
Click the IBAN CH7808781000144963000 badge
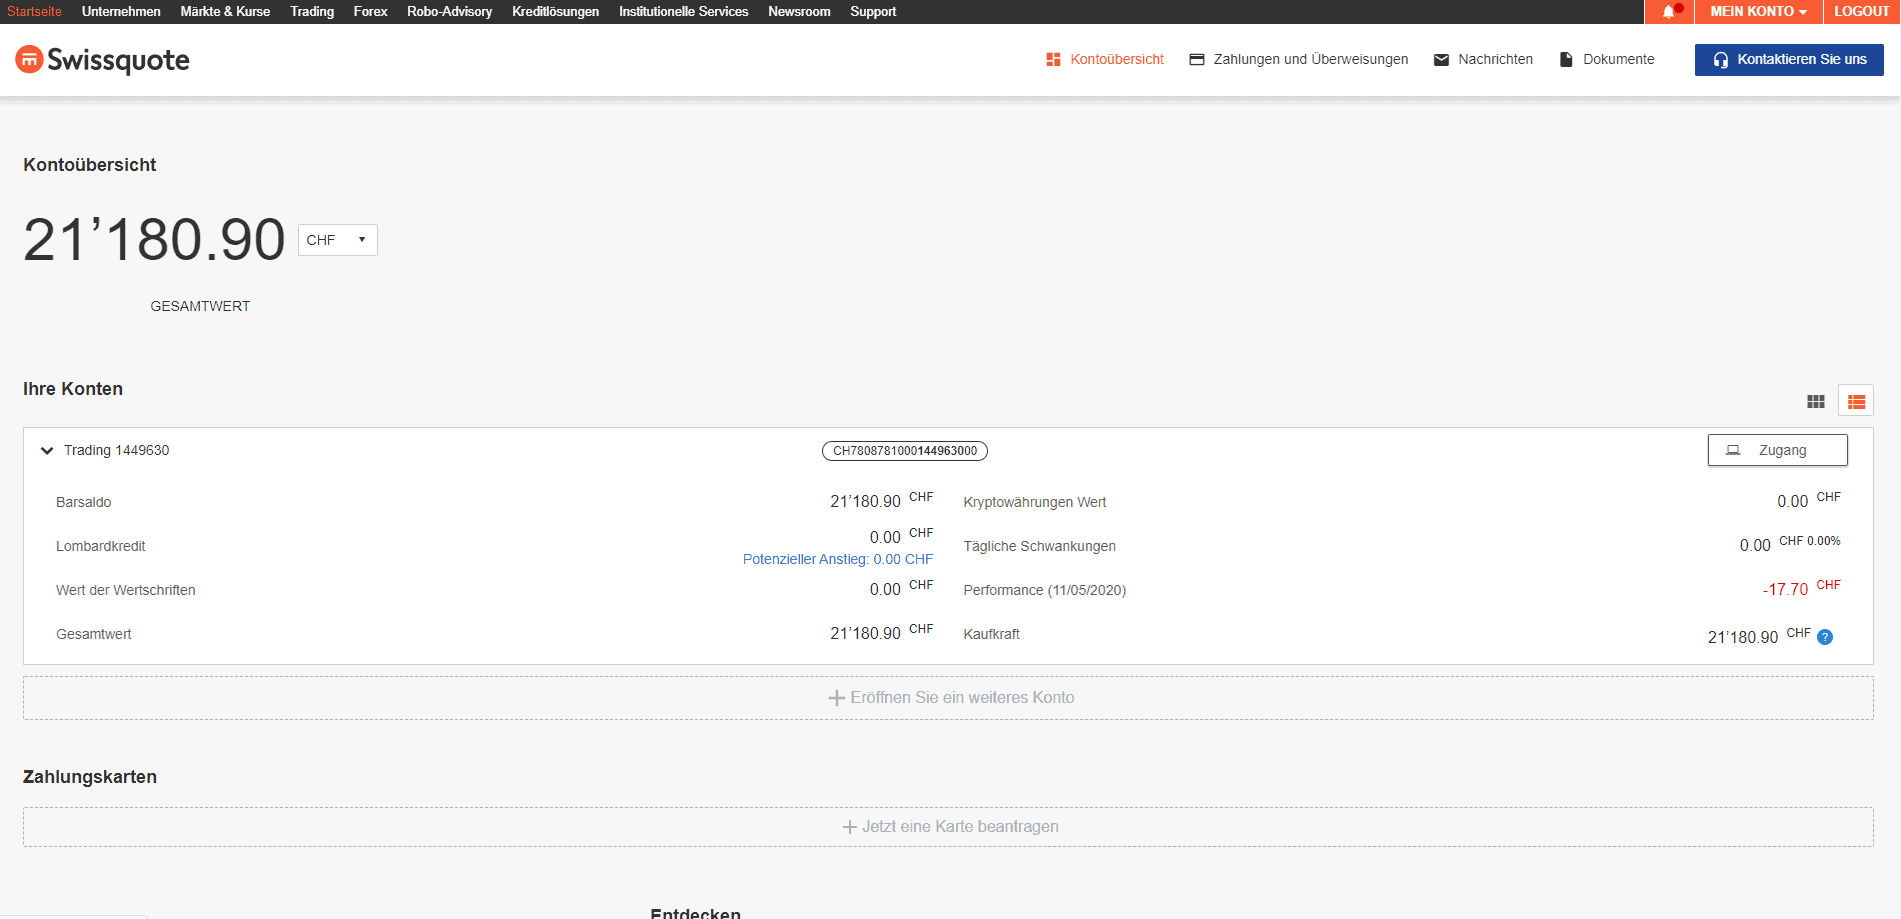[x=905, y=451]
